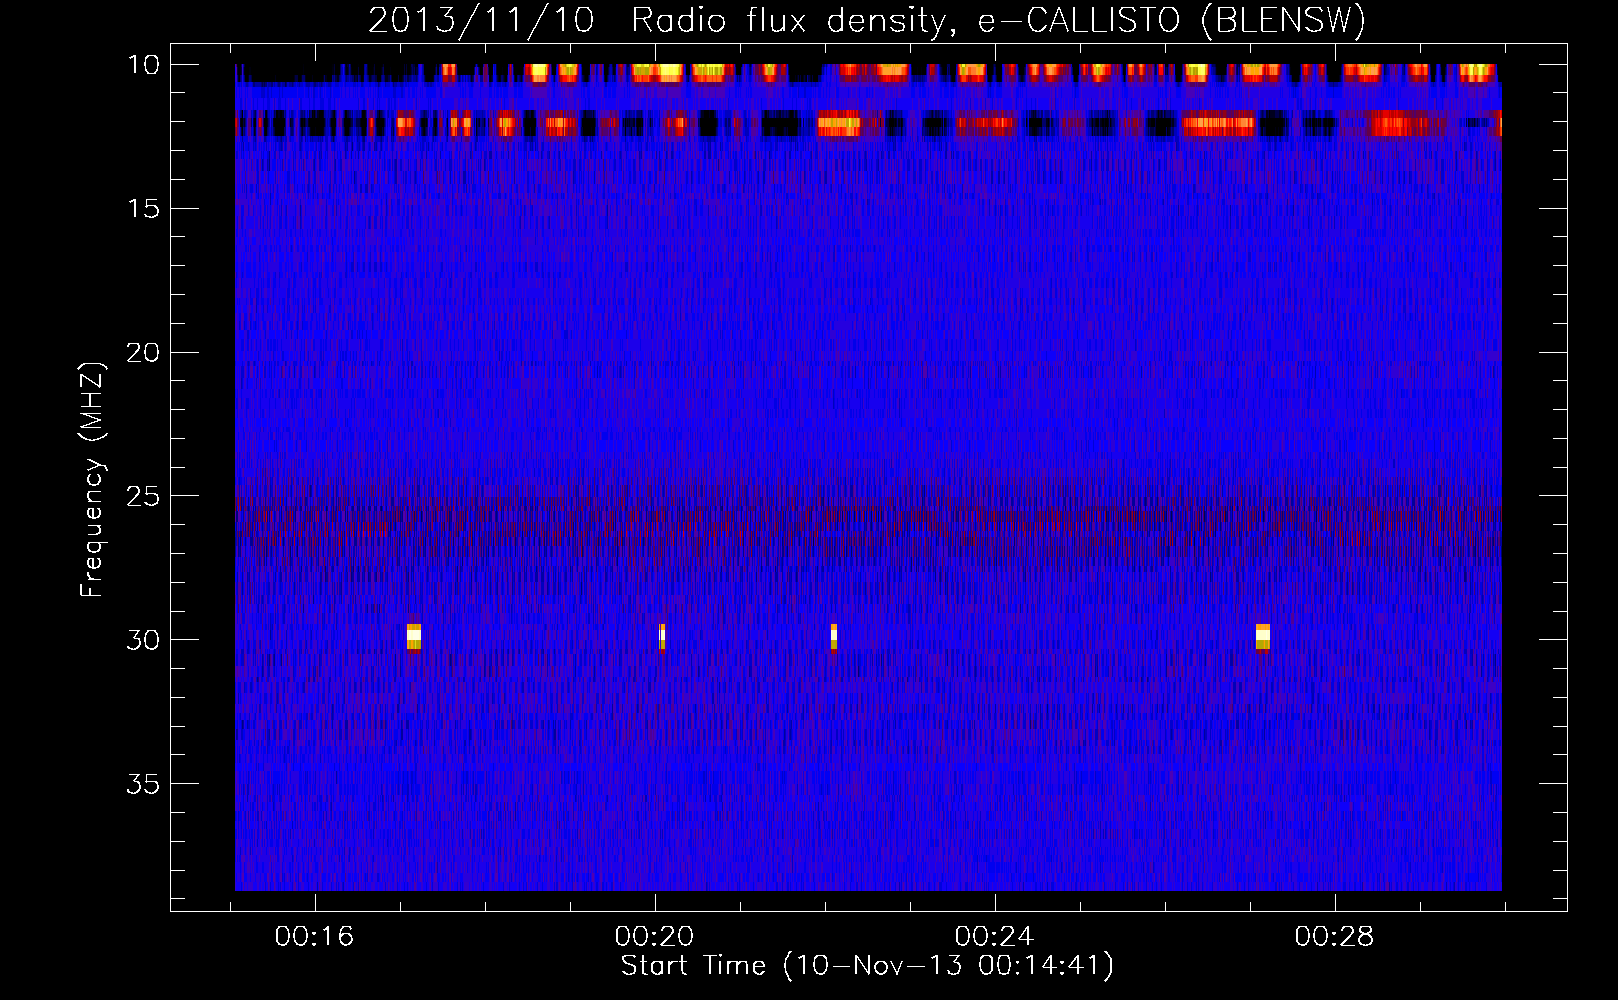Click the 20 MHz frequency tick label
Image resolution: width=1618 pixels, height=1000 pixels.
(x=143, y=353)
